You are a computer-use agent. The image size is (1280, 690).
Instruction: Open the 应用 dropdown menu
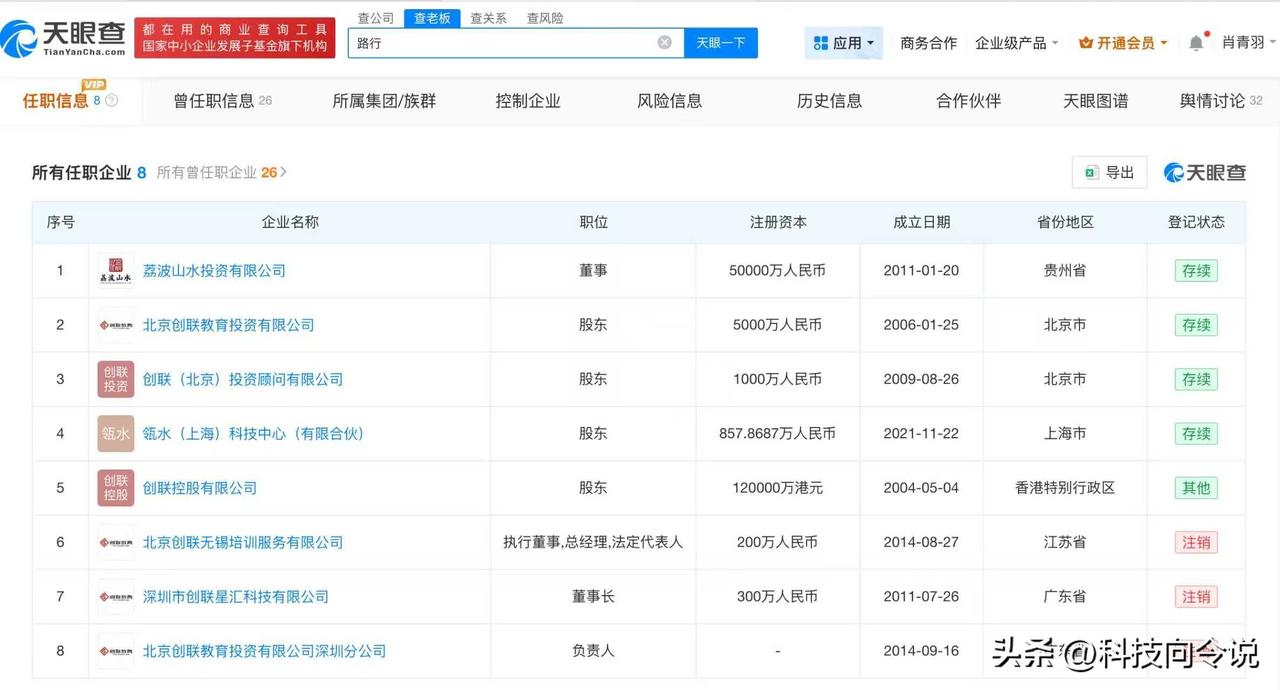(843, 43)
